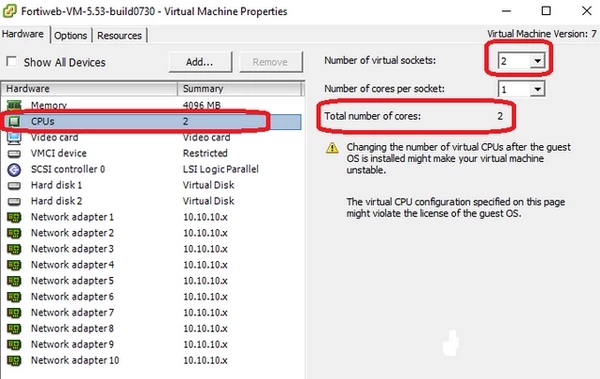Select Network adapter 8 label
Viewport: 600px width, 379px height.
[x=72, y=328]
